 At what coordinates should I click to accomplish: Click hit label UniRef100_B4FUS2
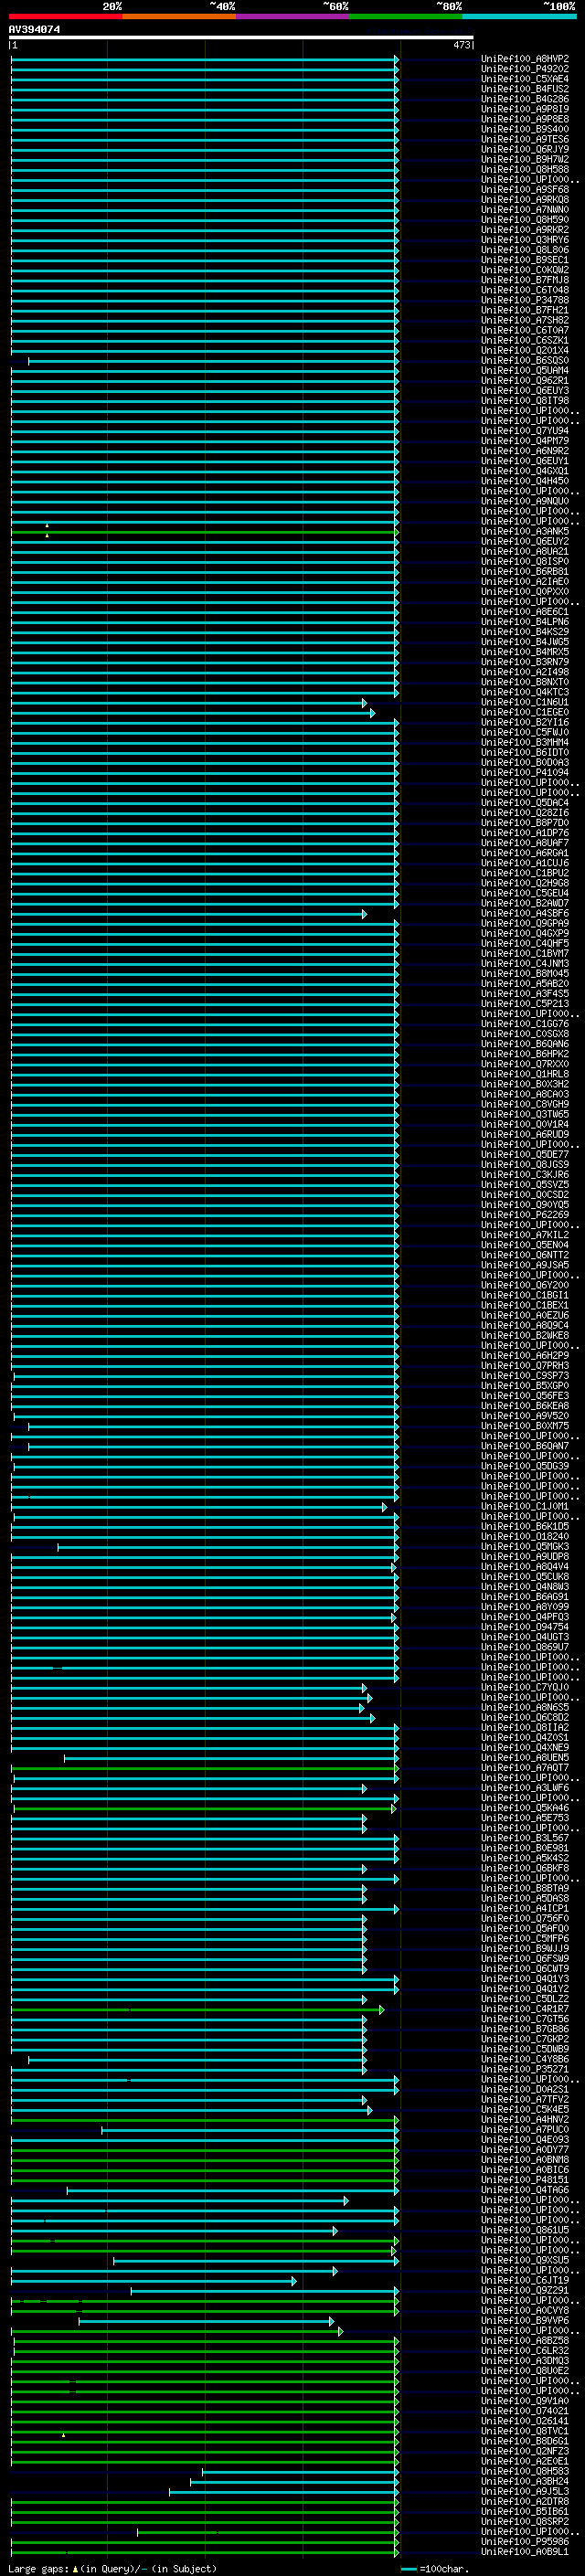(x=525, y=89)
